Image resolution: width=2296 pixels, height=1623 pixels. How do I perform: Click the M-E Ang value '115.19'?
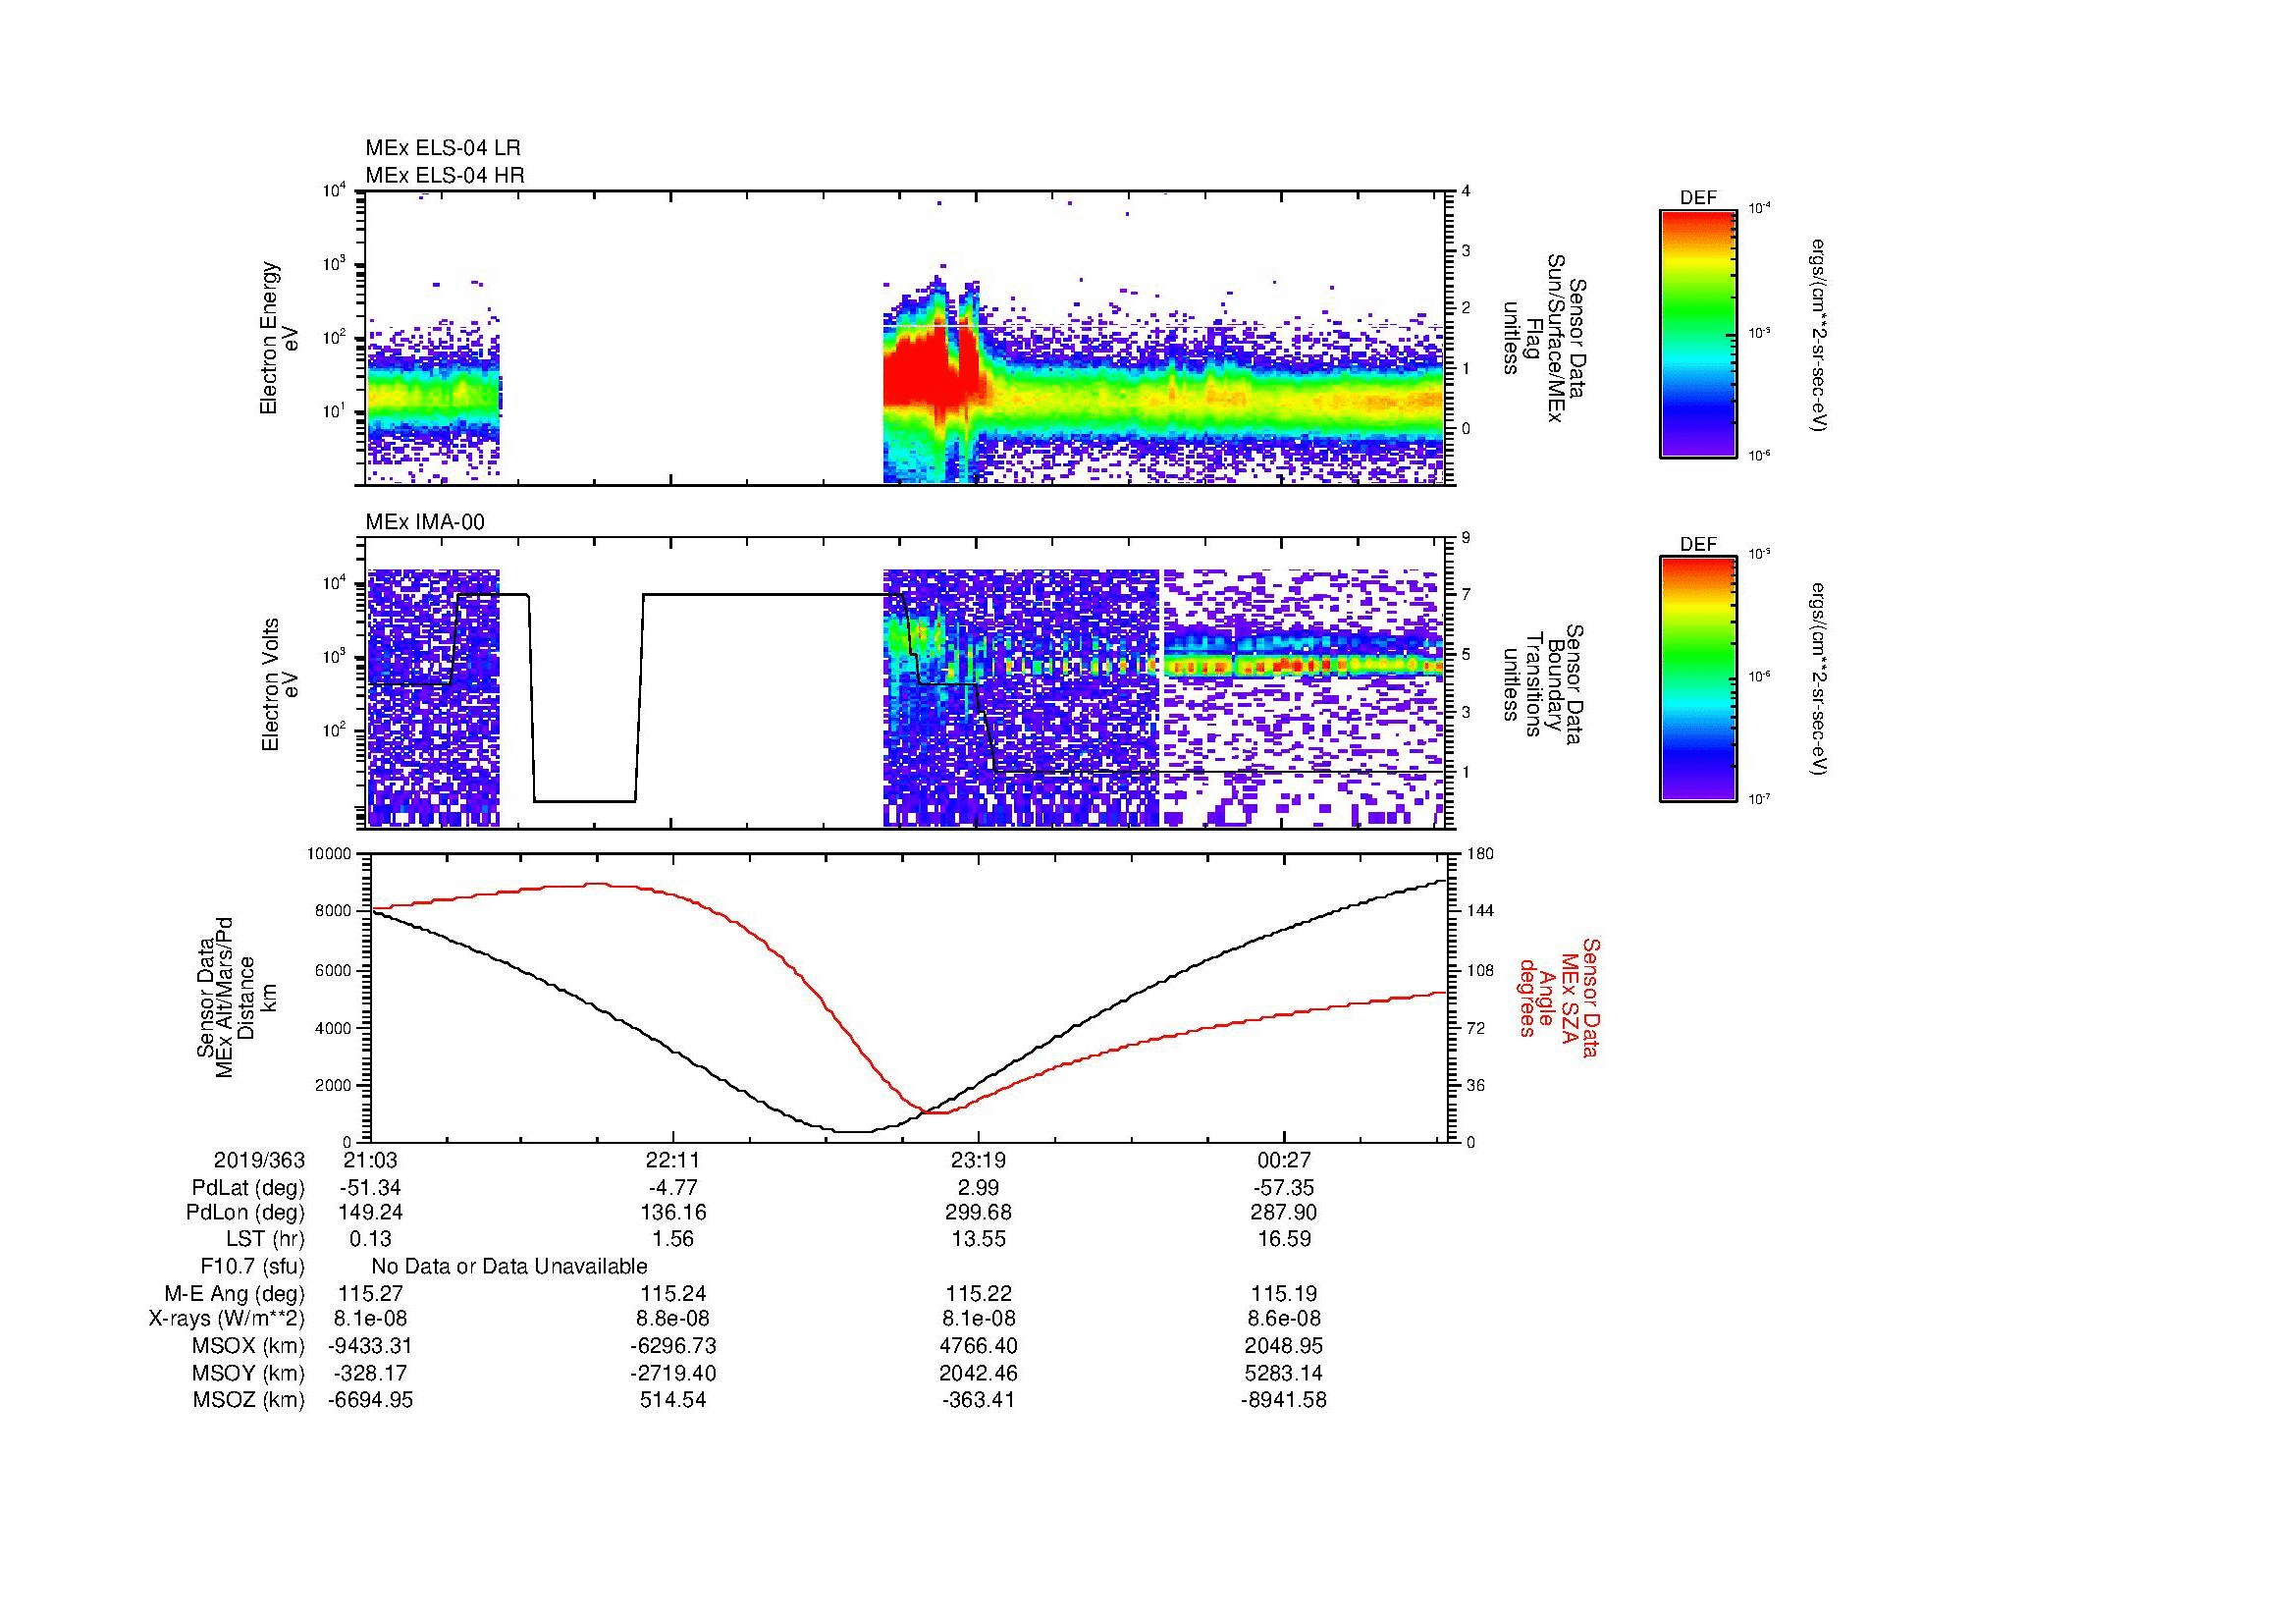[1283, 1294]
